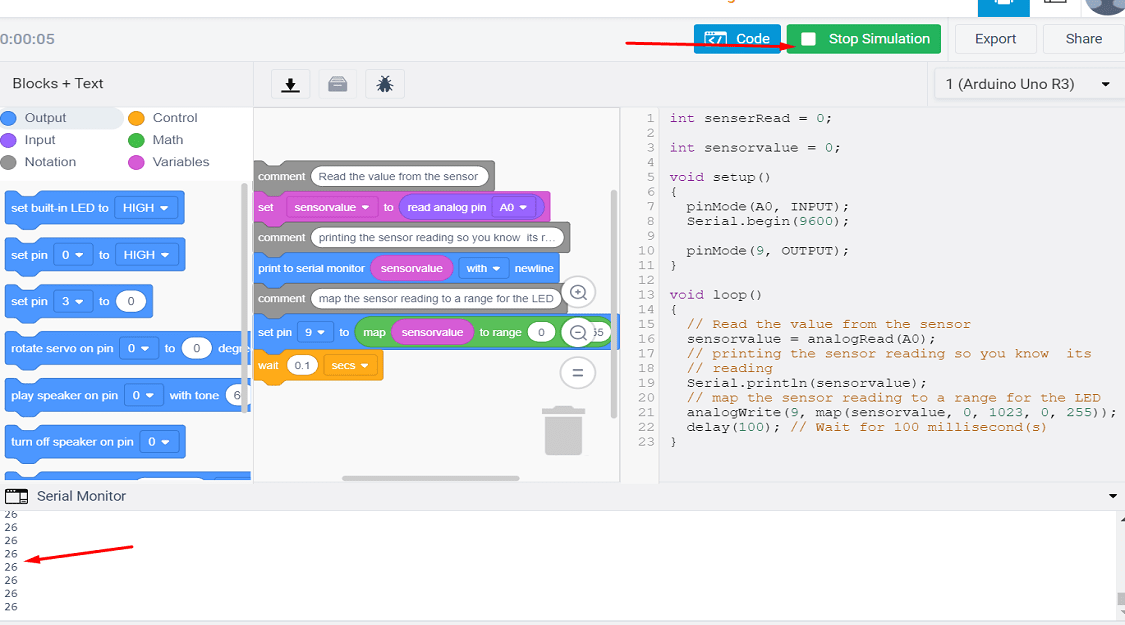
Task: Open pin 3 dropdown in palette block
Action: (x=72, y=301)
